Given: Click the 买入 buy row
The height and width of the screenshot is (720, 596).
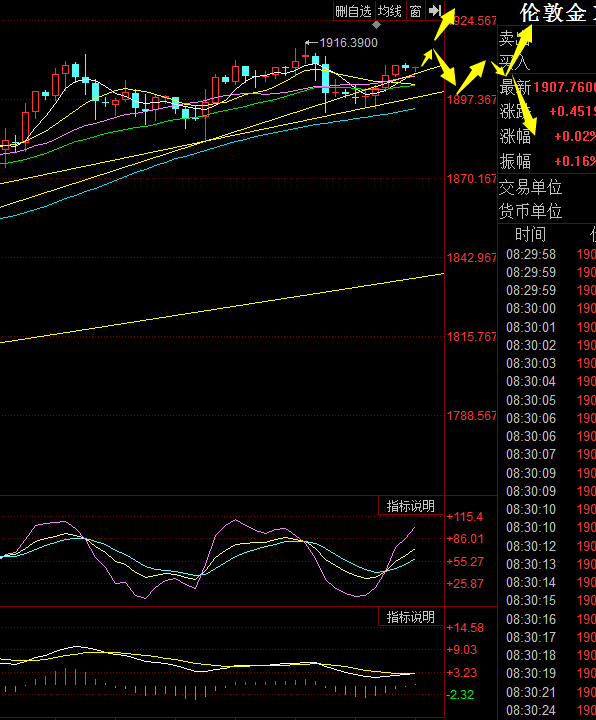Looking at the screenshot, I should click(547, 62).
